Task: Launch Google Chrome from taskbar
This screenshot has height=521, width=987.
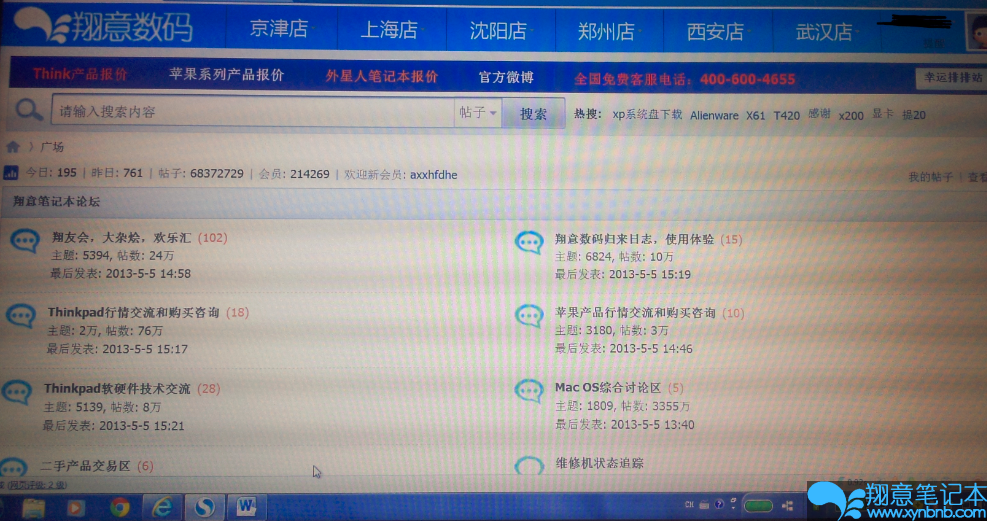Action: pos(120,507)
